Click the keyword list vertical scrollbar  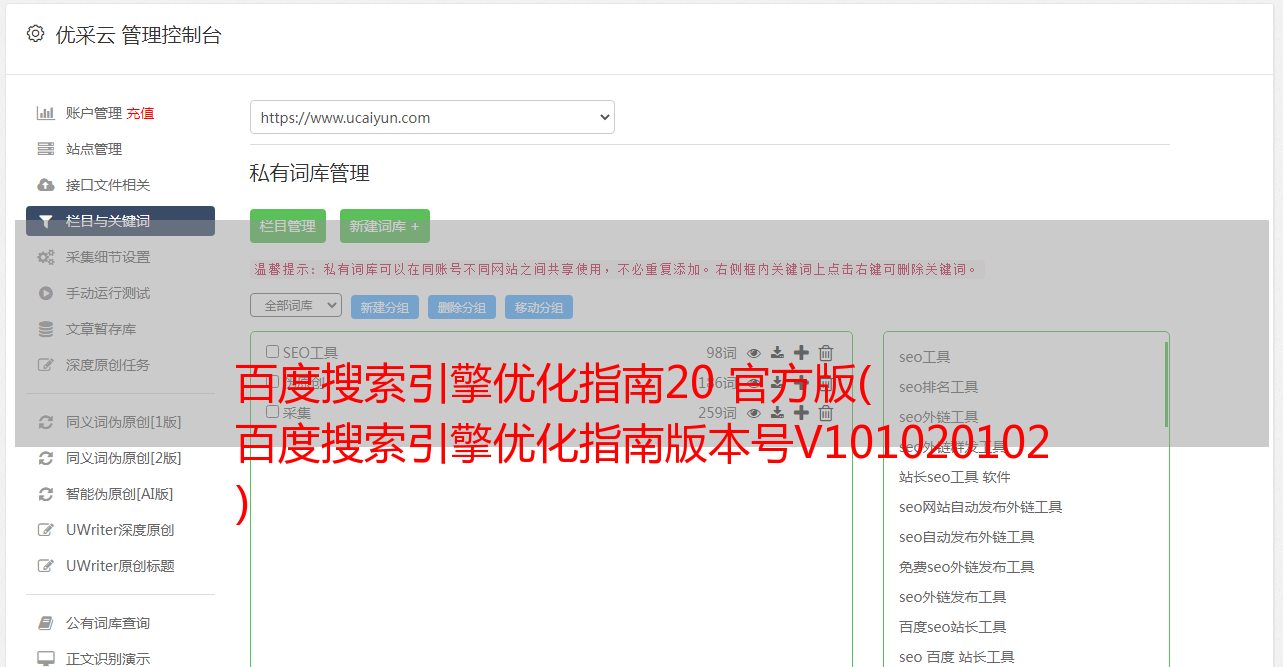[x=1165, y=384]
